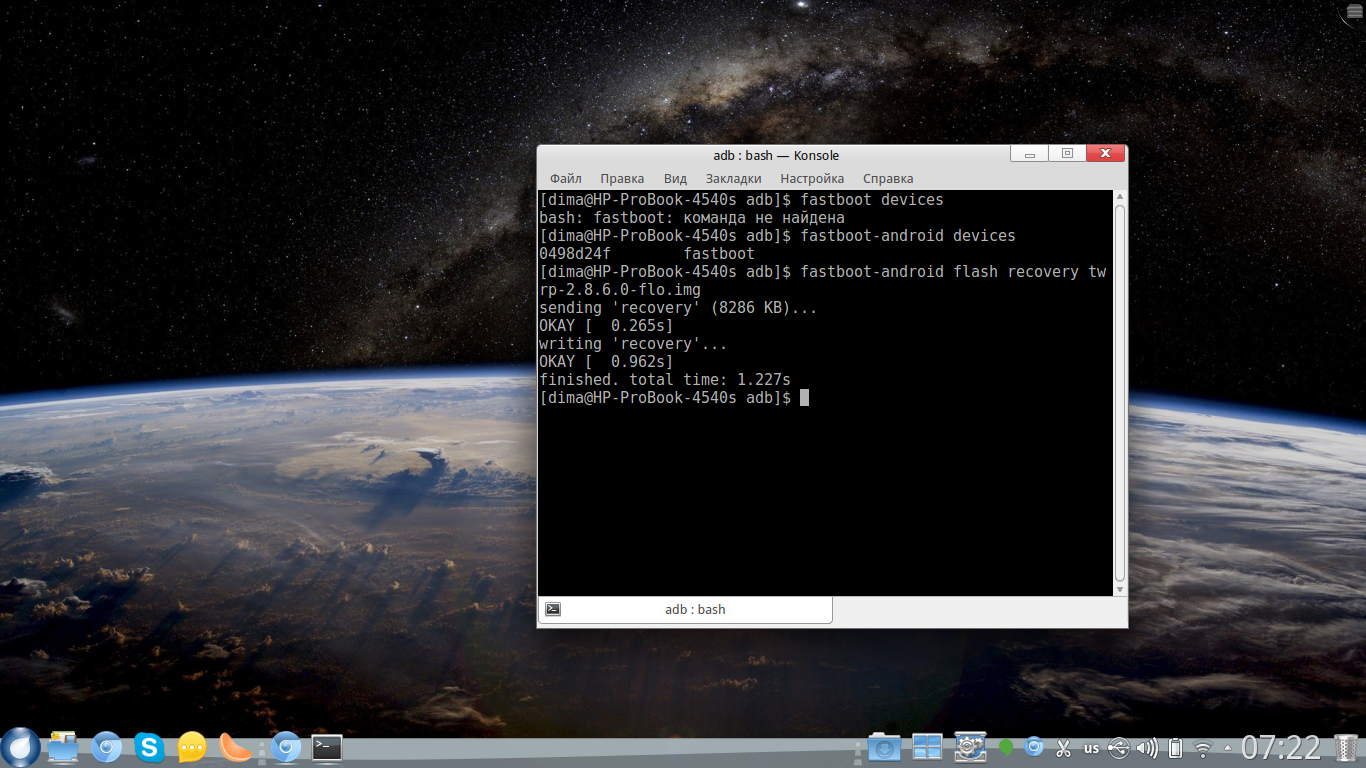Open the Закладки menu
Screen dimensions: 1366x768
733,178
